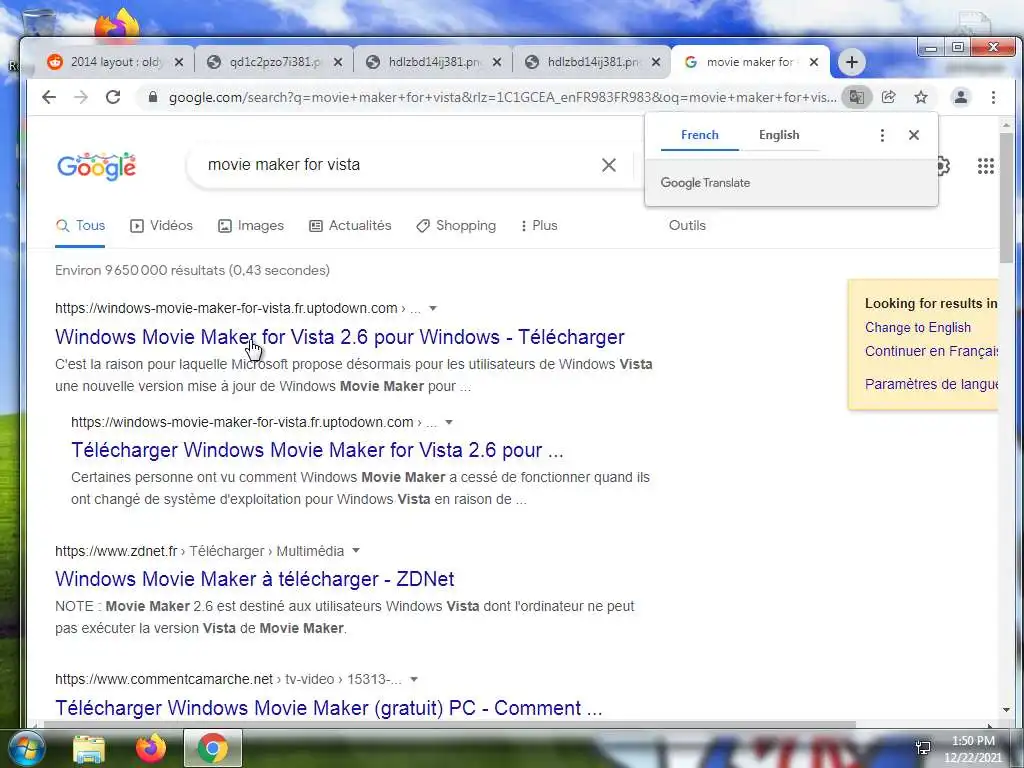1024x768 pixels.
Task: Reload the Google results page
Action: [113, 97]
